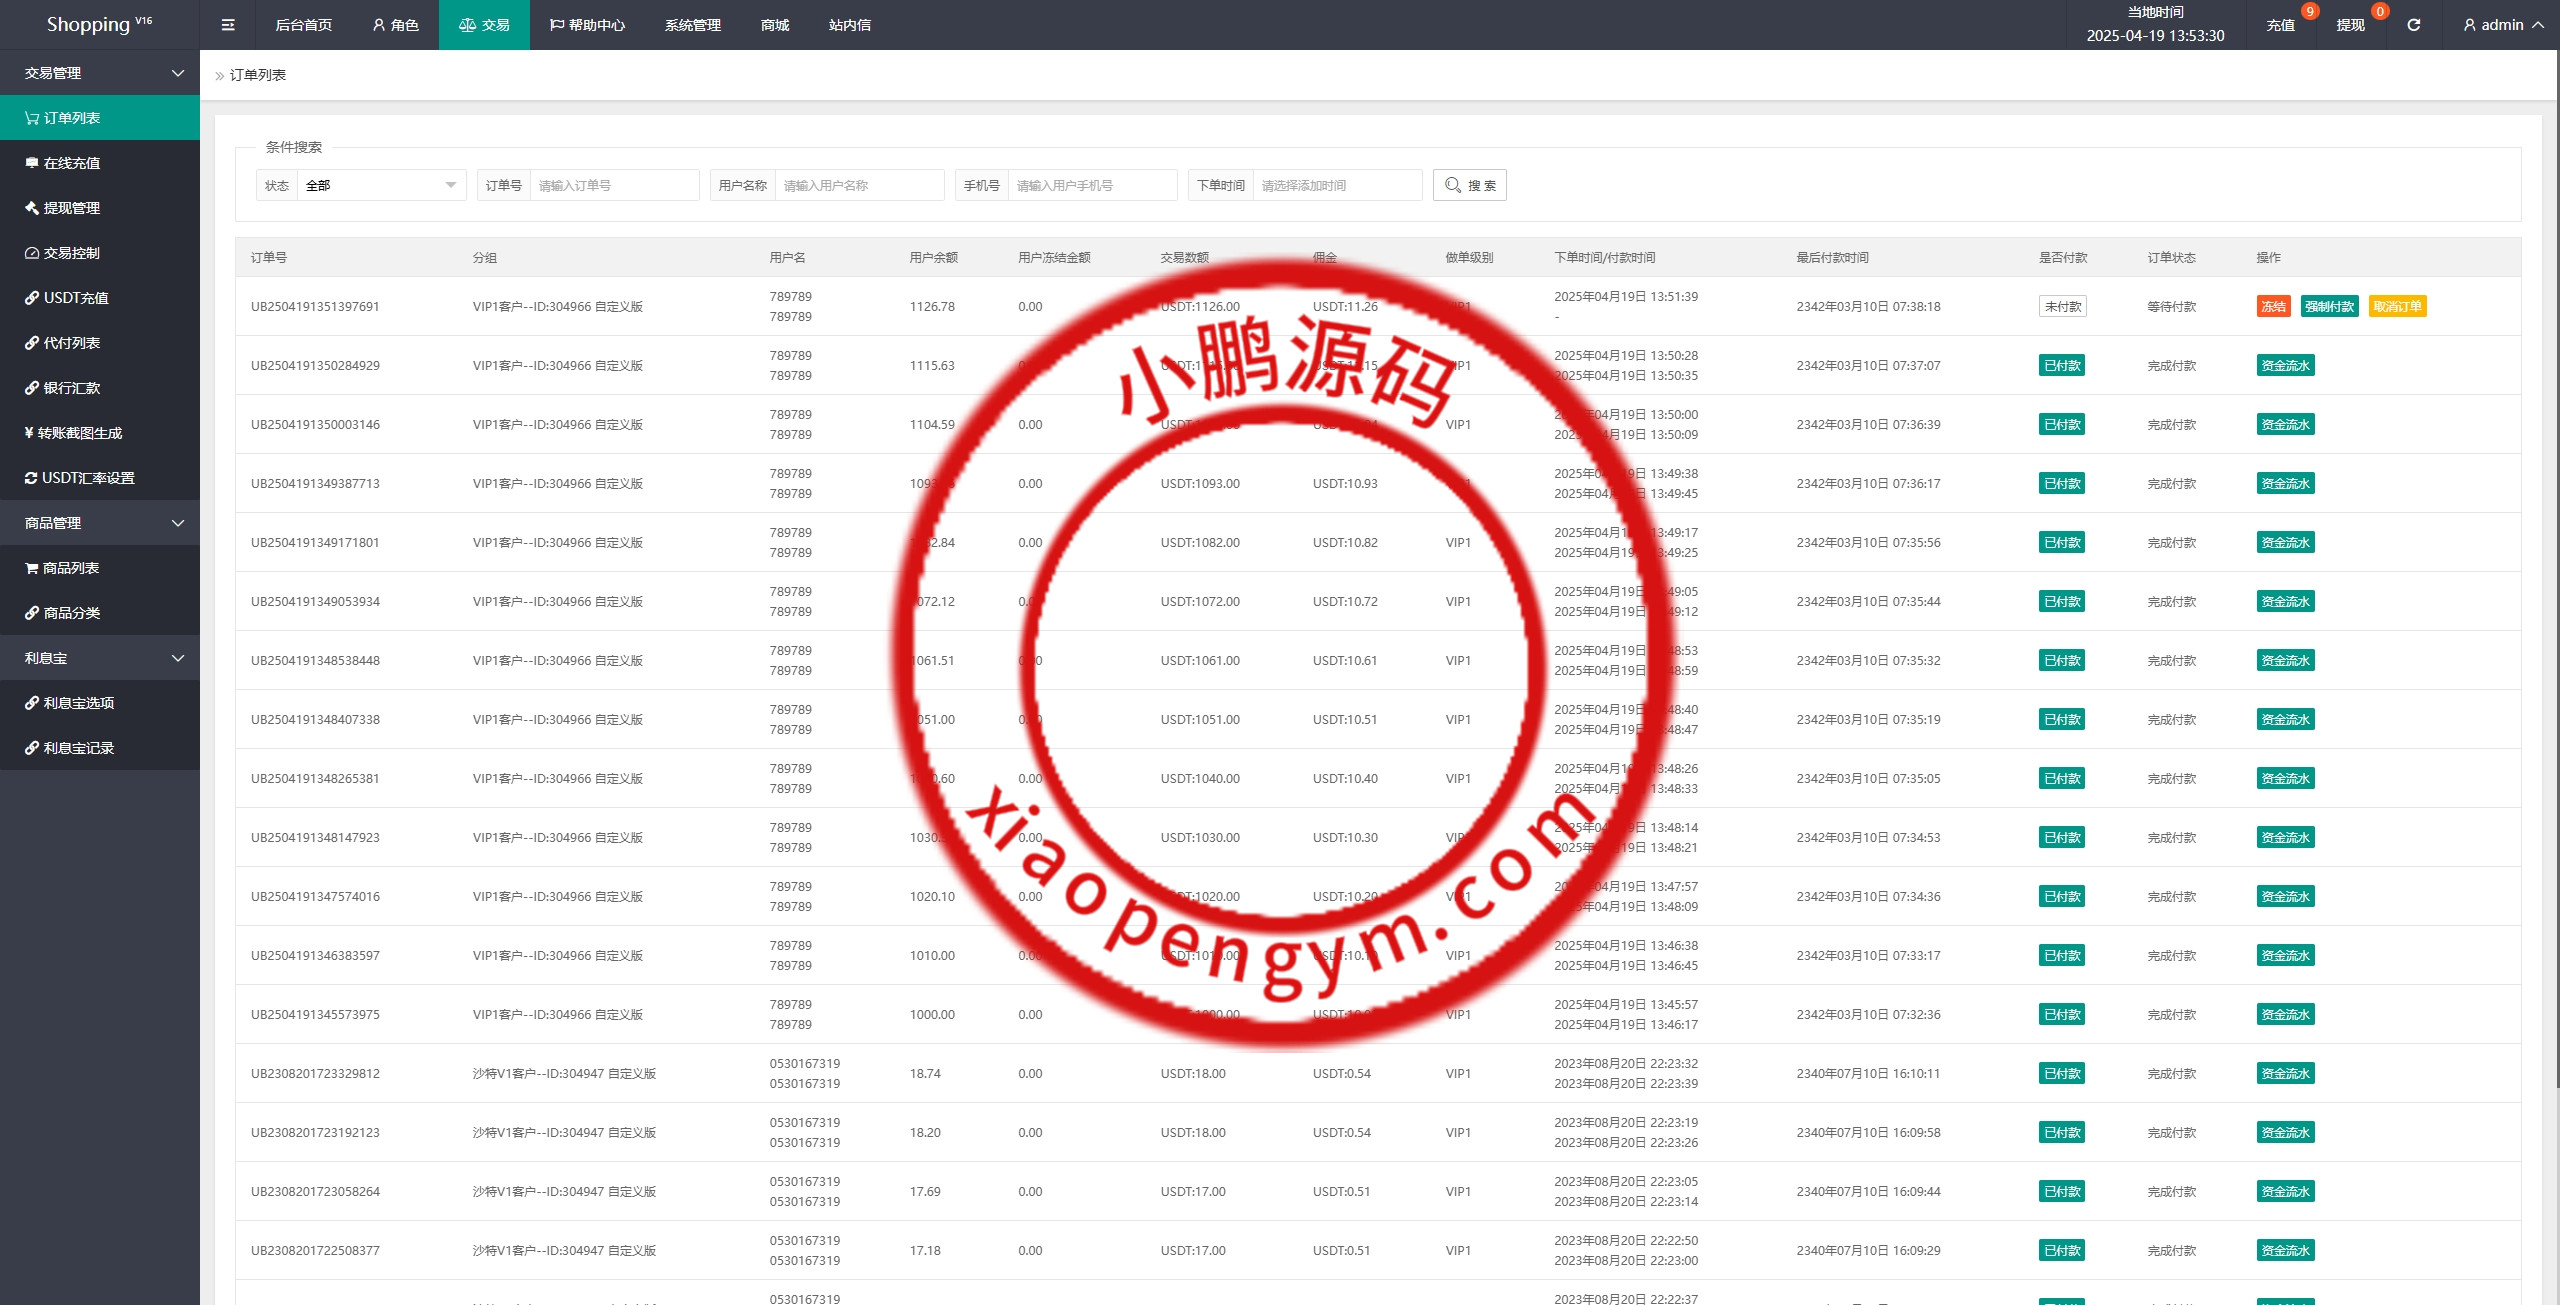
Task: Click the red 冻结 button
Action: coord(2273,307)
